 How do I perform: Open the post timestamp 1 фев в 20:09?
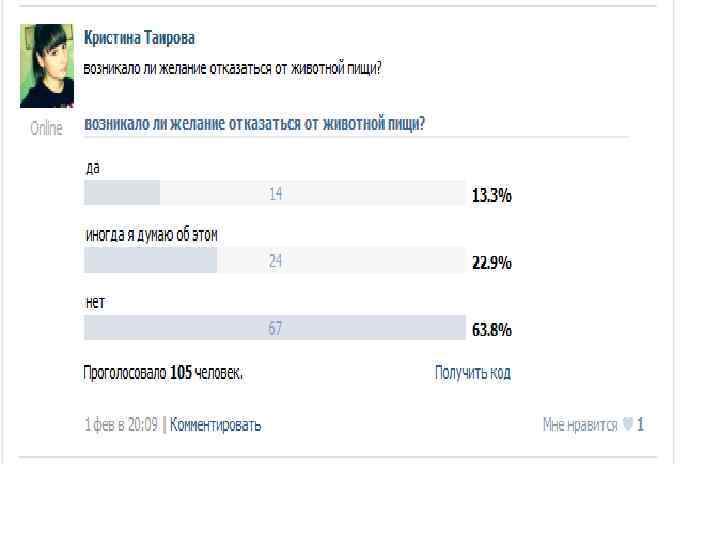coord(121,425)
